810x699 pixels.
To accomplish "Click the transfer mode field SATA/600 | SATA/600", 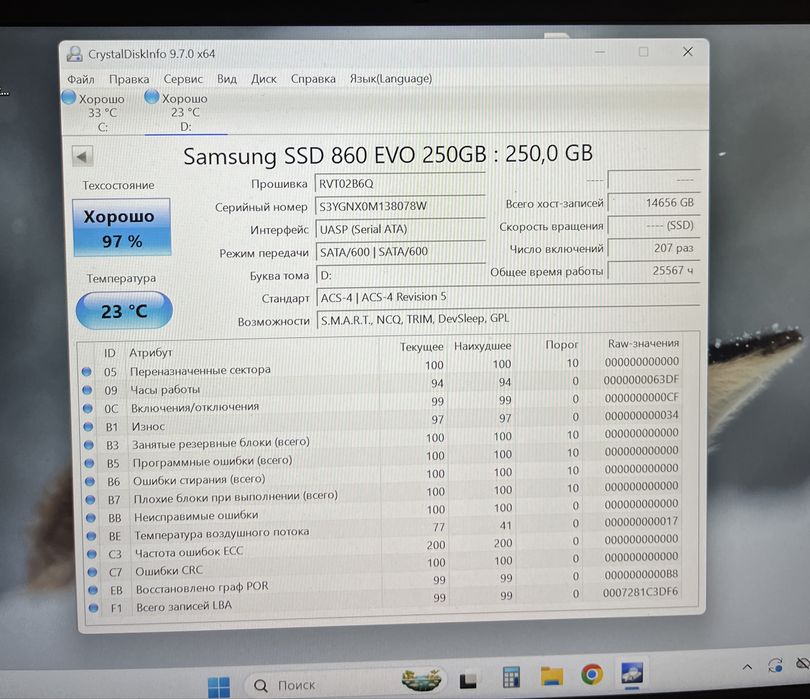I will pyautogui.click(x=400, y=252).
